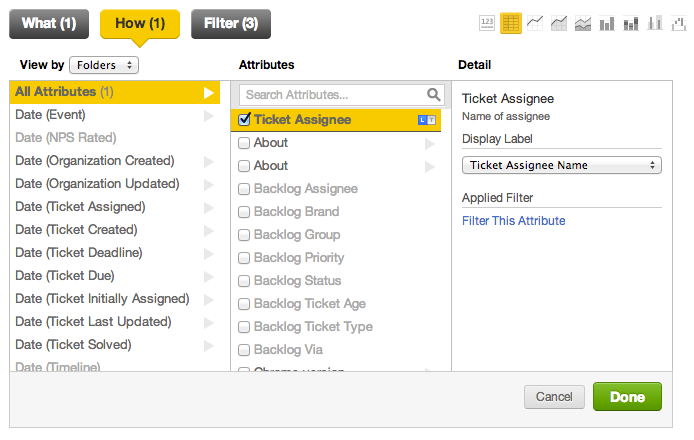Open the What (1) tab

50,22
